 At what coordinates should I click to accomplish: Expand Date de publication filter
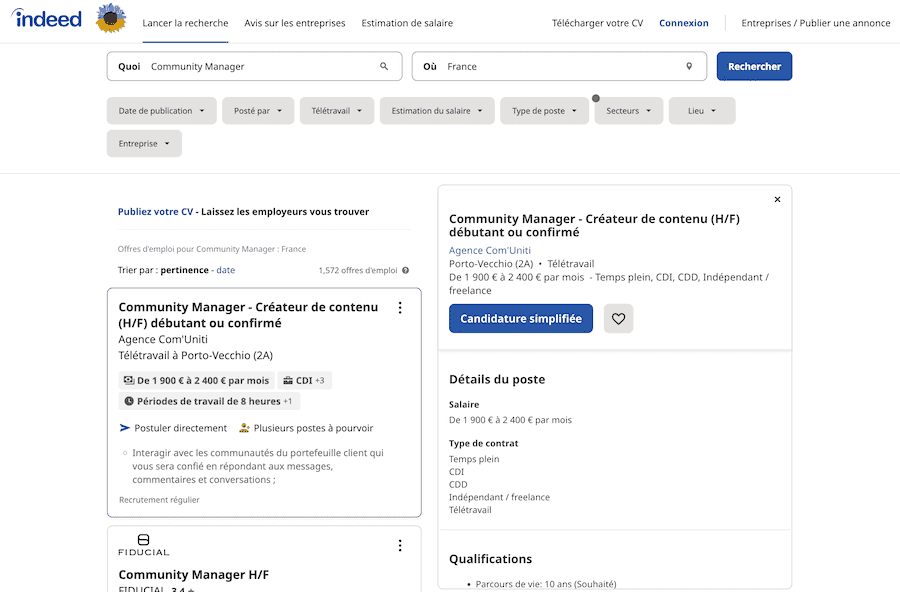coord(161,111)
